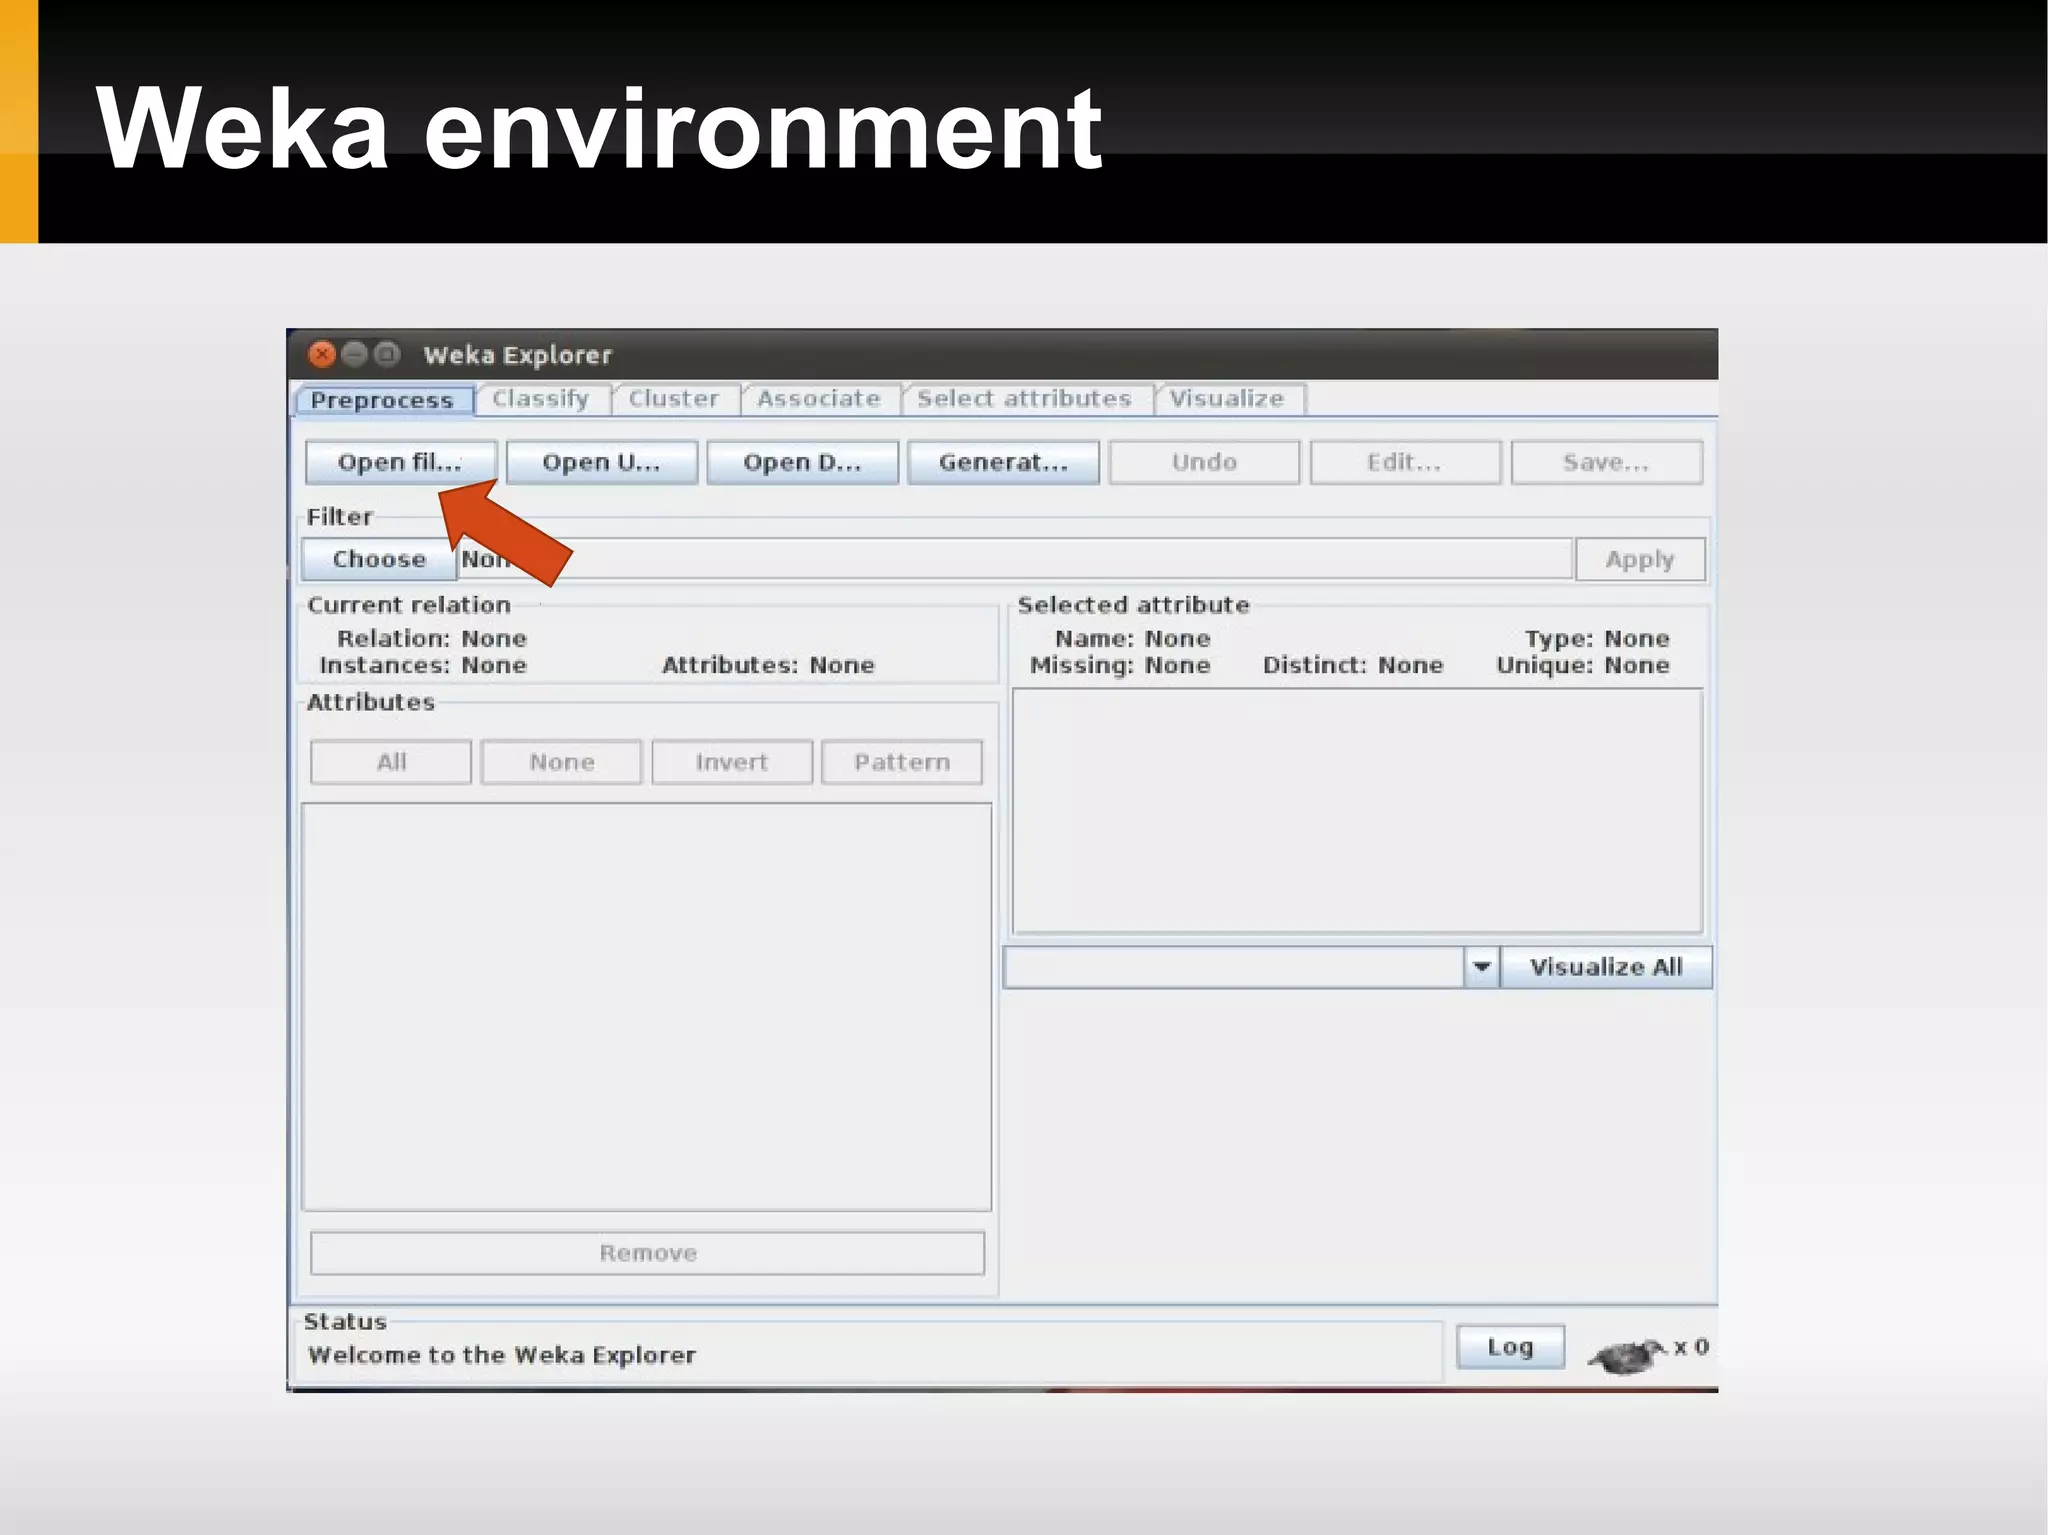Go to the Associate tab
2048x1535 pixels.
tap(818, 399)
